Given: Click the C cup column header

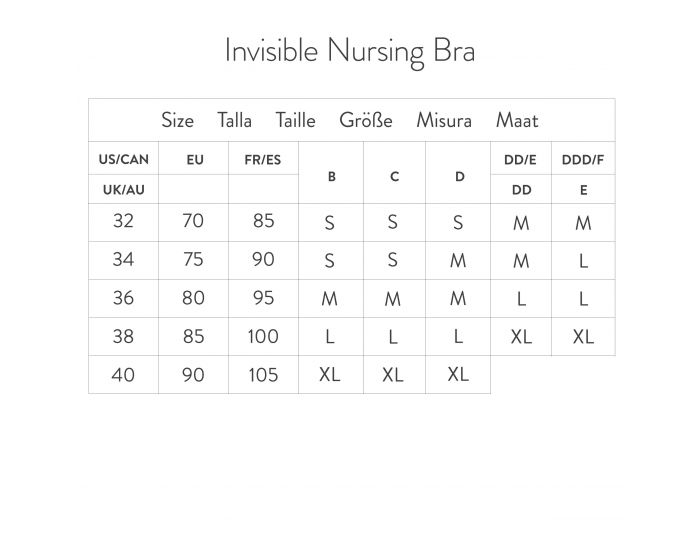Looking at the screenshot, I should 394,176.
